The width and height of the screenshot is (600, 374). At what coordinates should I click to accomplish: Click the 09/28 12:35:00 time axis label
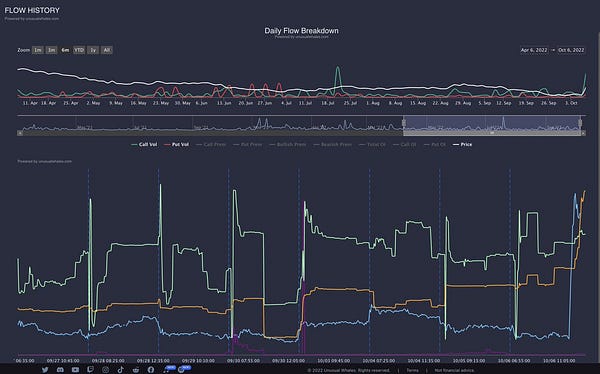click(x=153, y=361)
